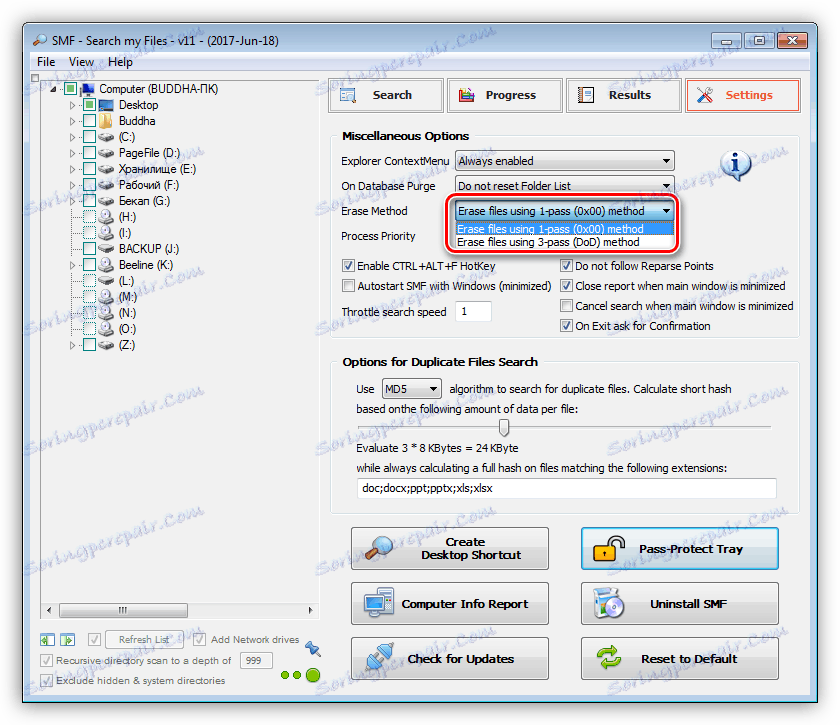Viewport: 840px width, 725px height.
Task: Switch to the Search tab
Action: coord(386,95)
